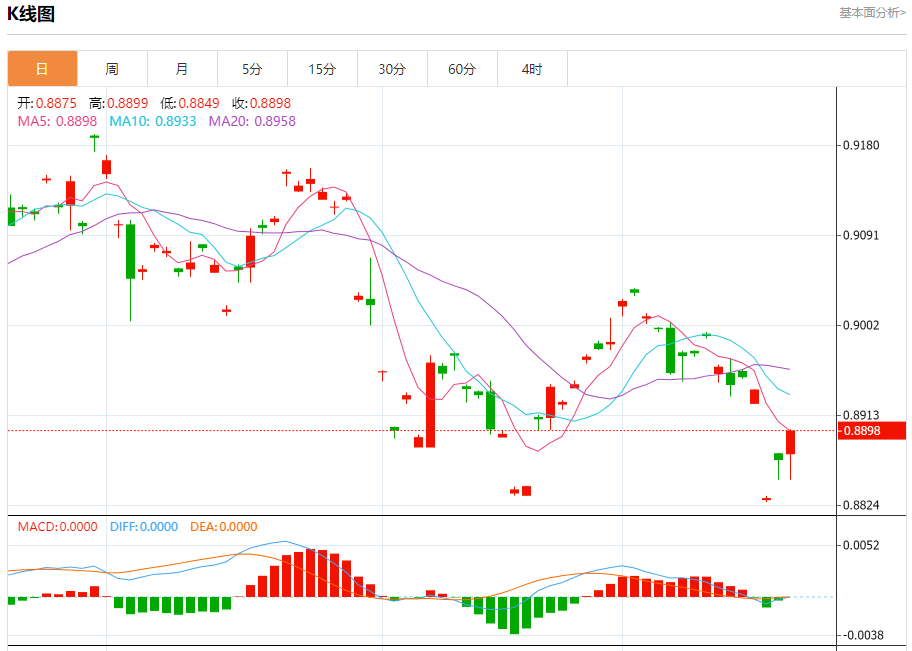Click the tallest red MACD histogram bar
The width and height of the screenshot is (912, 651).
click(310, 573)
